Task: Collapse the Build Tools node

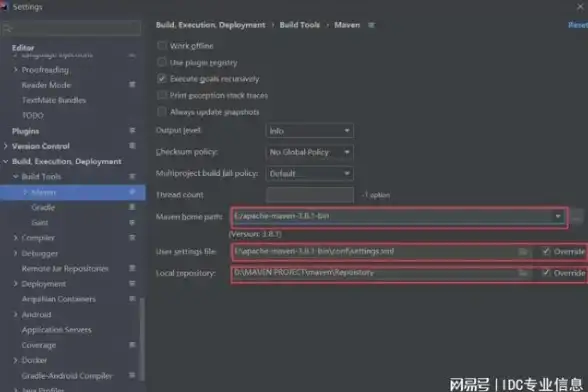Action: click(x=15, y=176)
